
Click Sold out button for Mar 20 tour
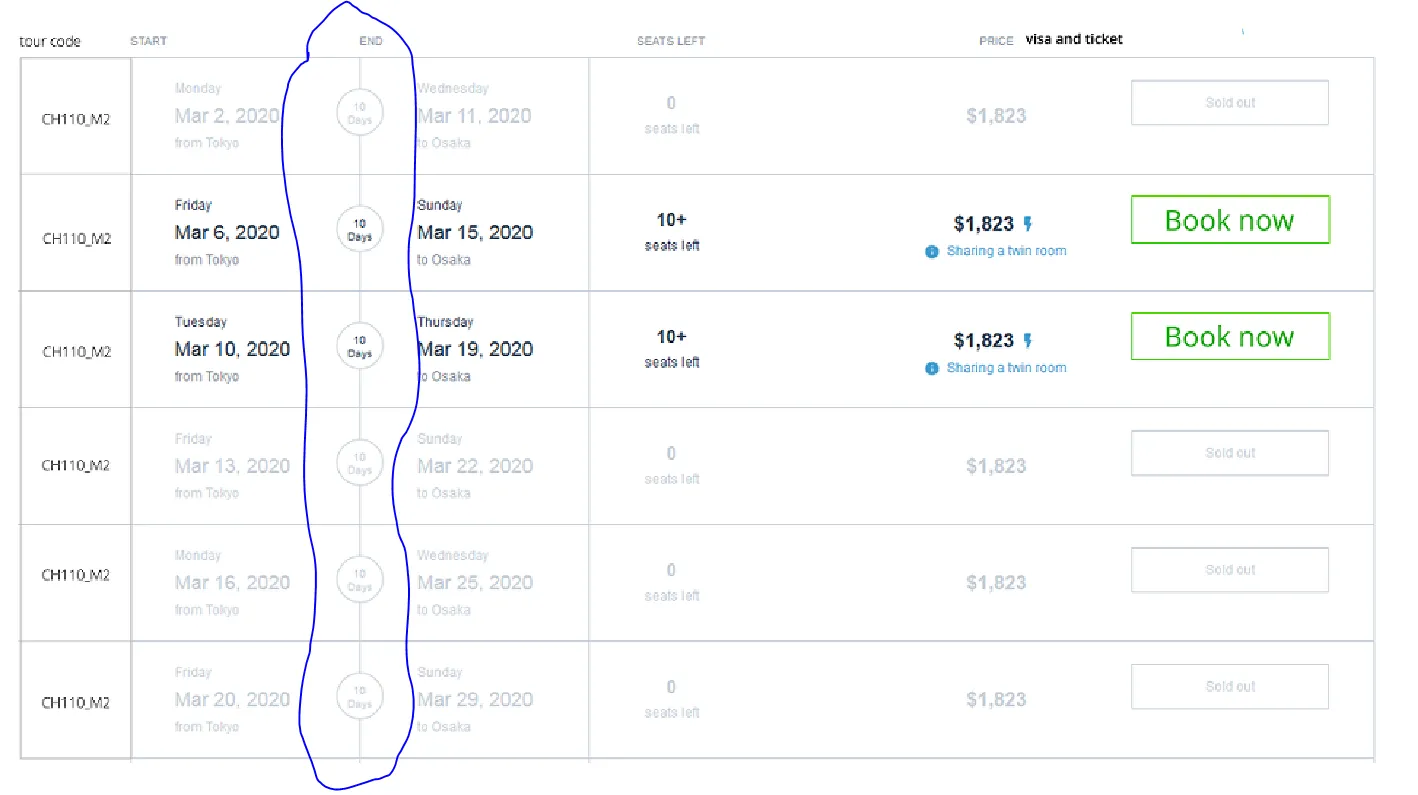pos(1229,687)
